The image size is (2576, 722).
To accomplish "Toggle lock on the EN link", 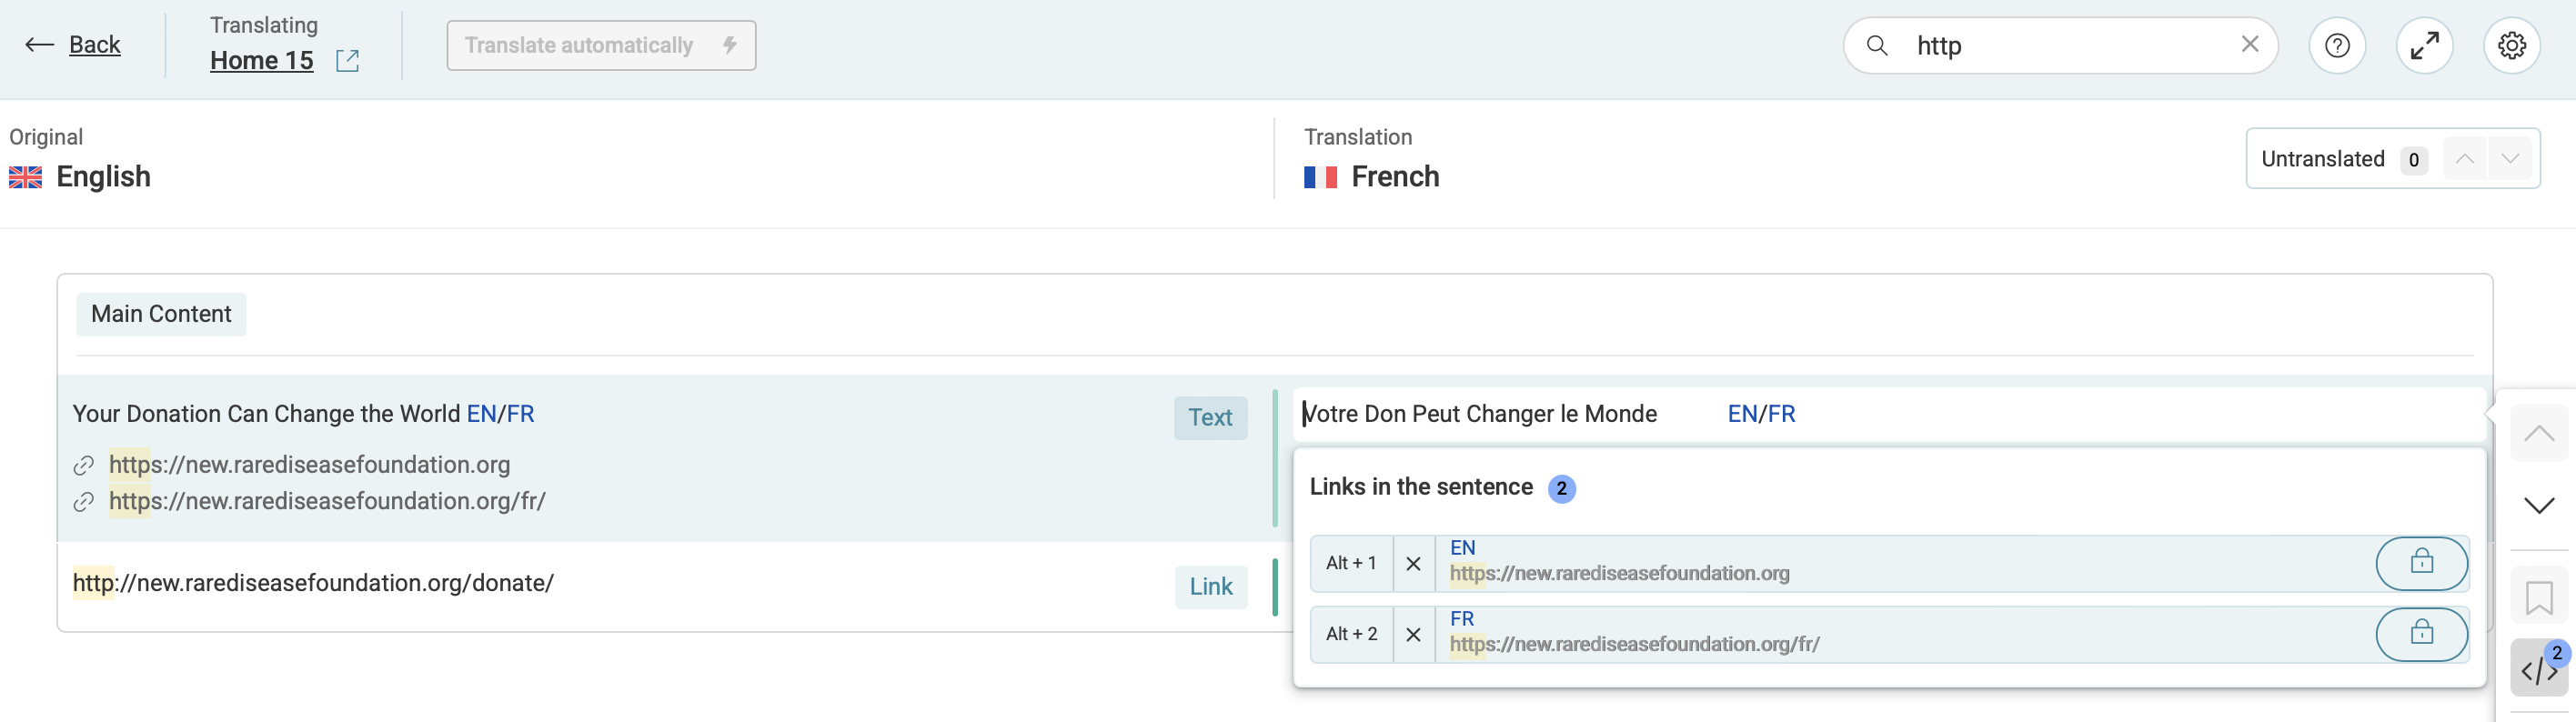I will [x=2420, y=563].
